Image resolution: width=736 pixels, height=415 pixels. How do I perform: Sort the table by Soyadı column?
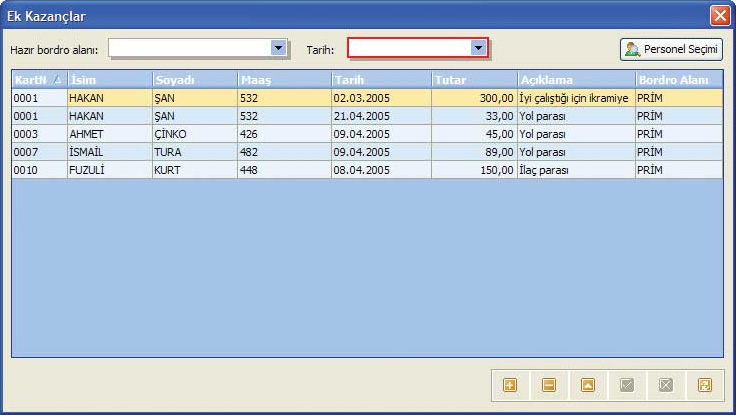coord(192,79)
